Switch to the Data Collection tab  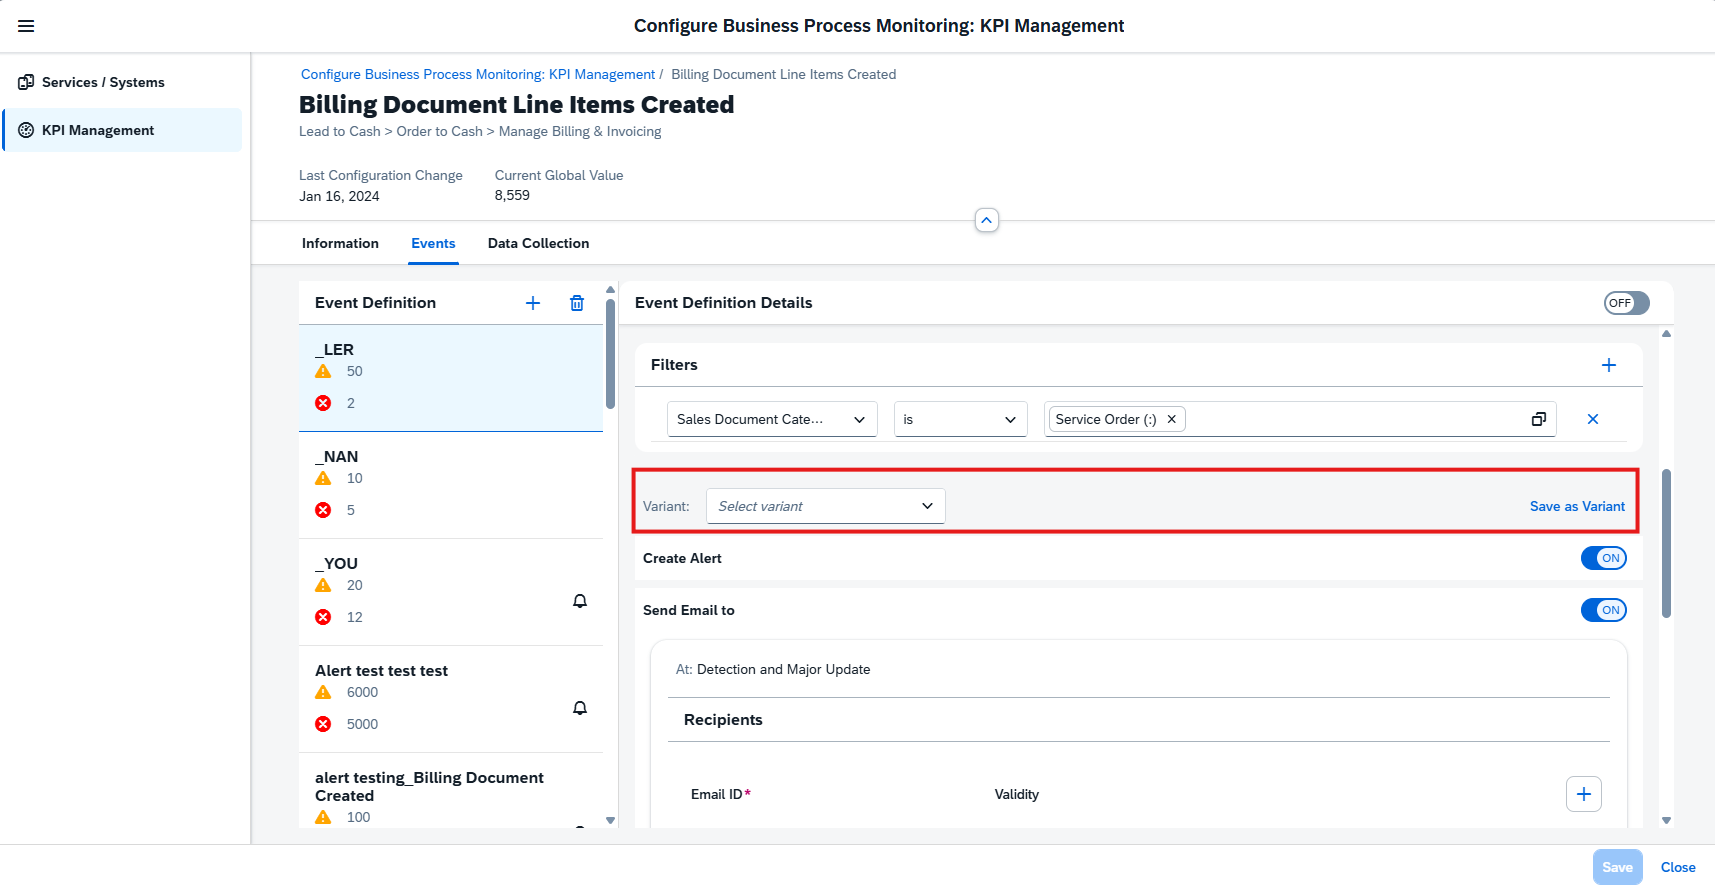point(538,243)
